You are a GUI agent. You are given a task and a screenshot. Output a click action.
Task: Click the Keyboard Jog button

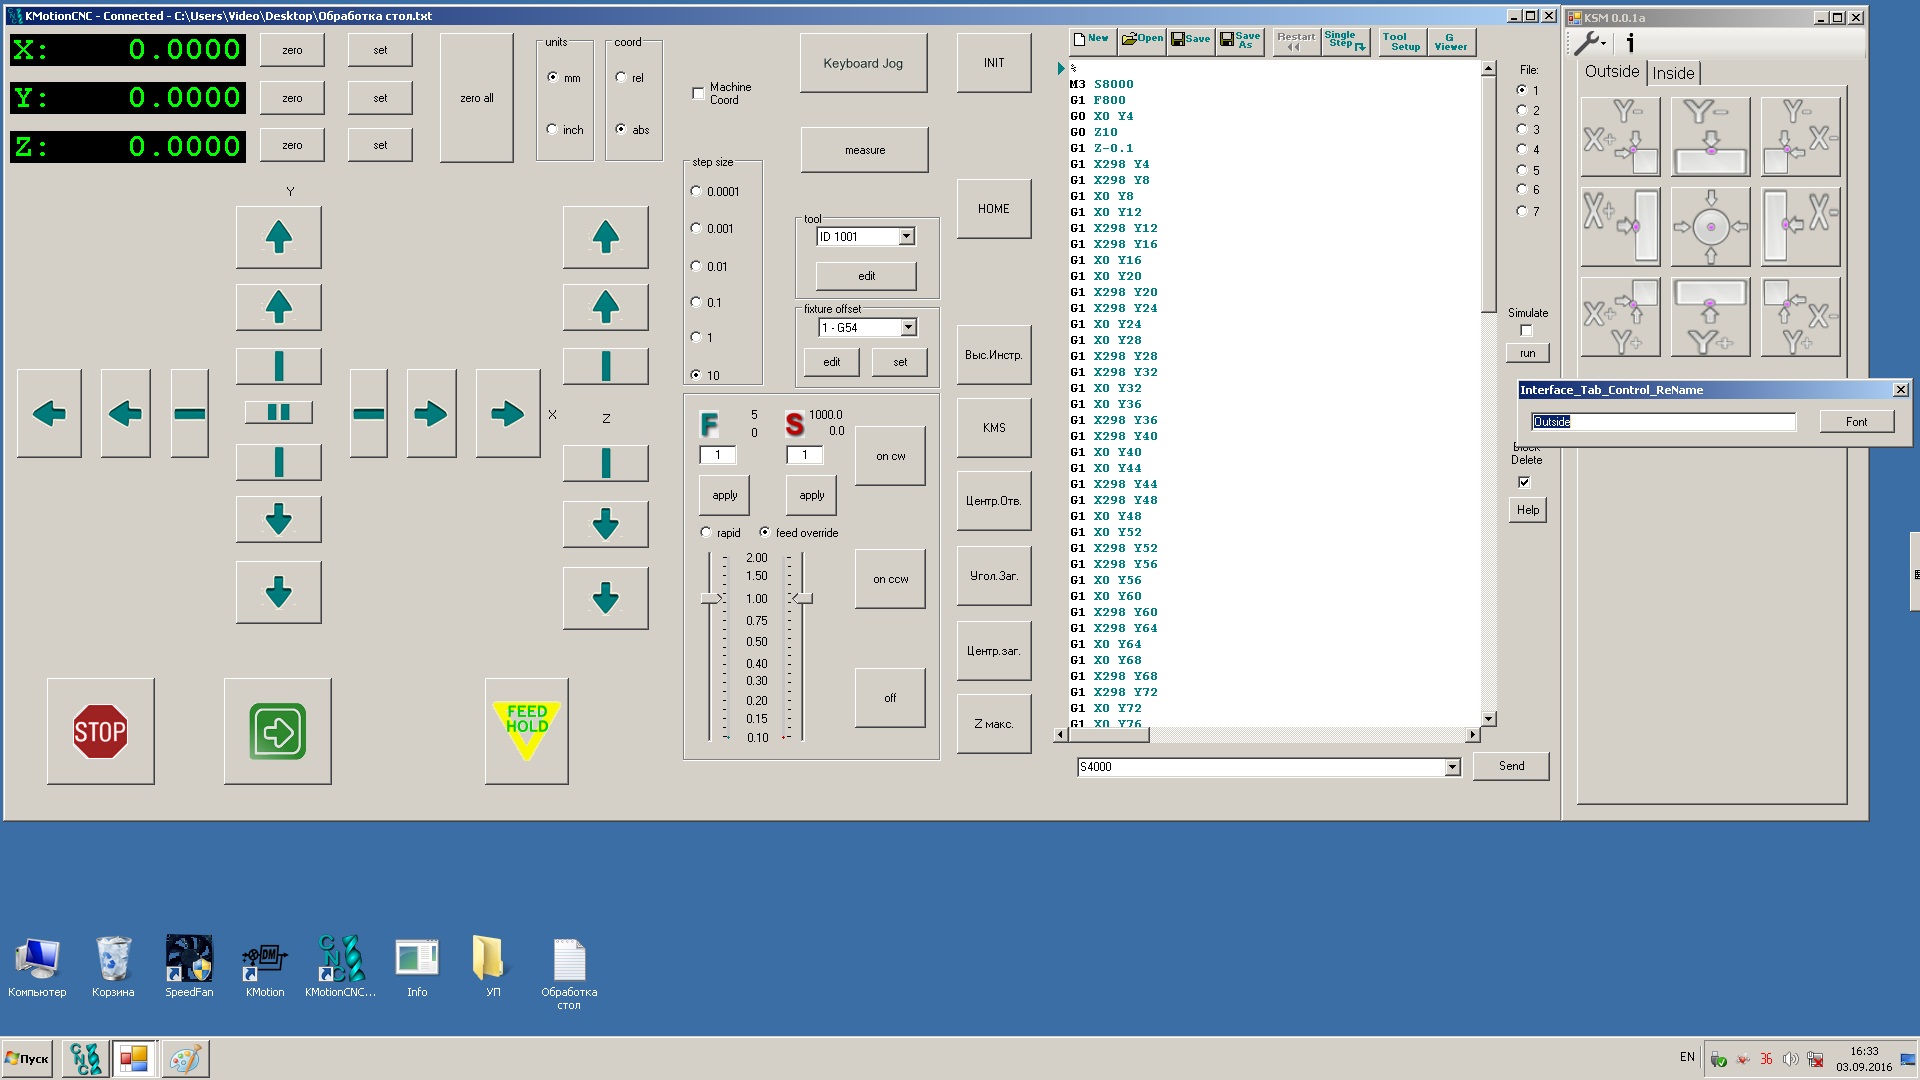(863, 63)
